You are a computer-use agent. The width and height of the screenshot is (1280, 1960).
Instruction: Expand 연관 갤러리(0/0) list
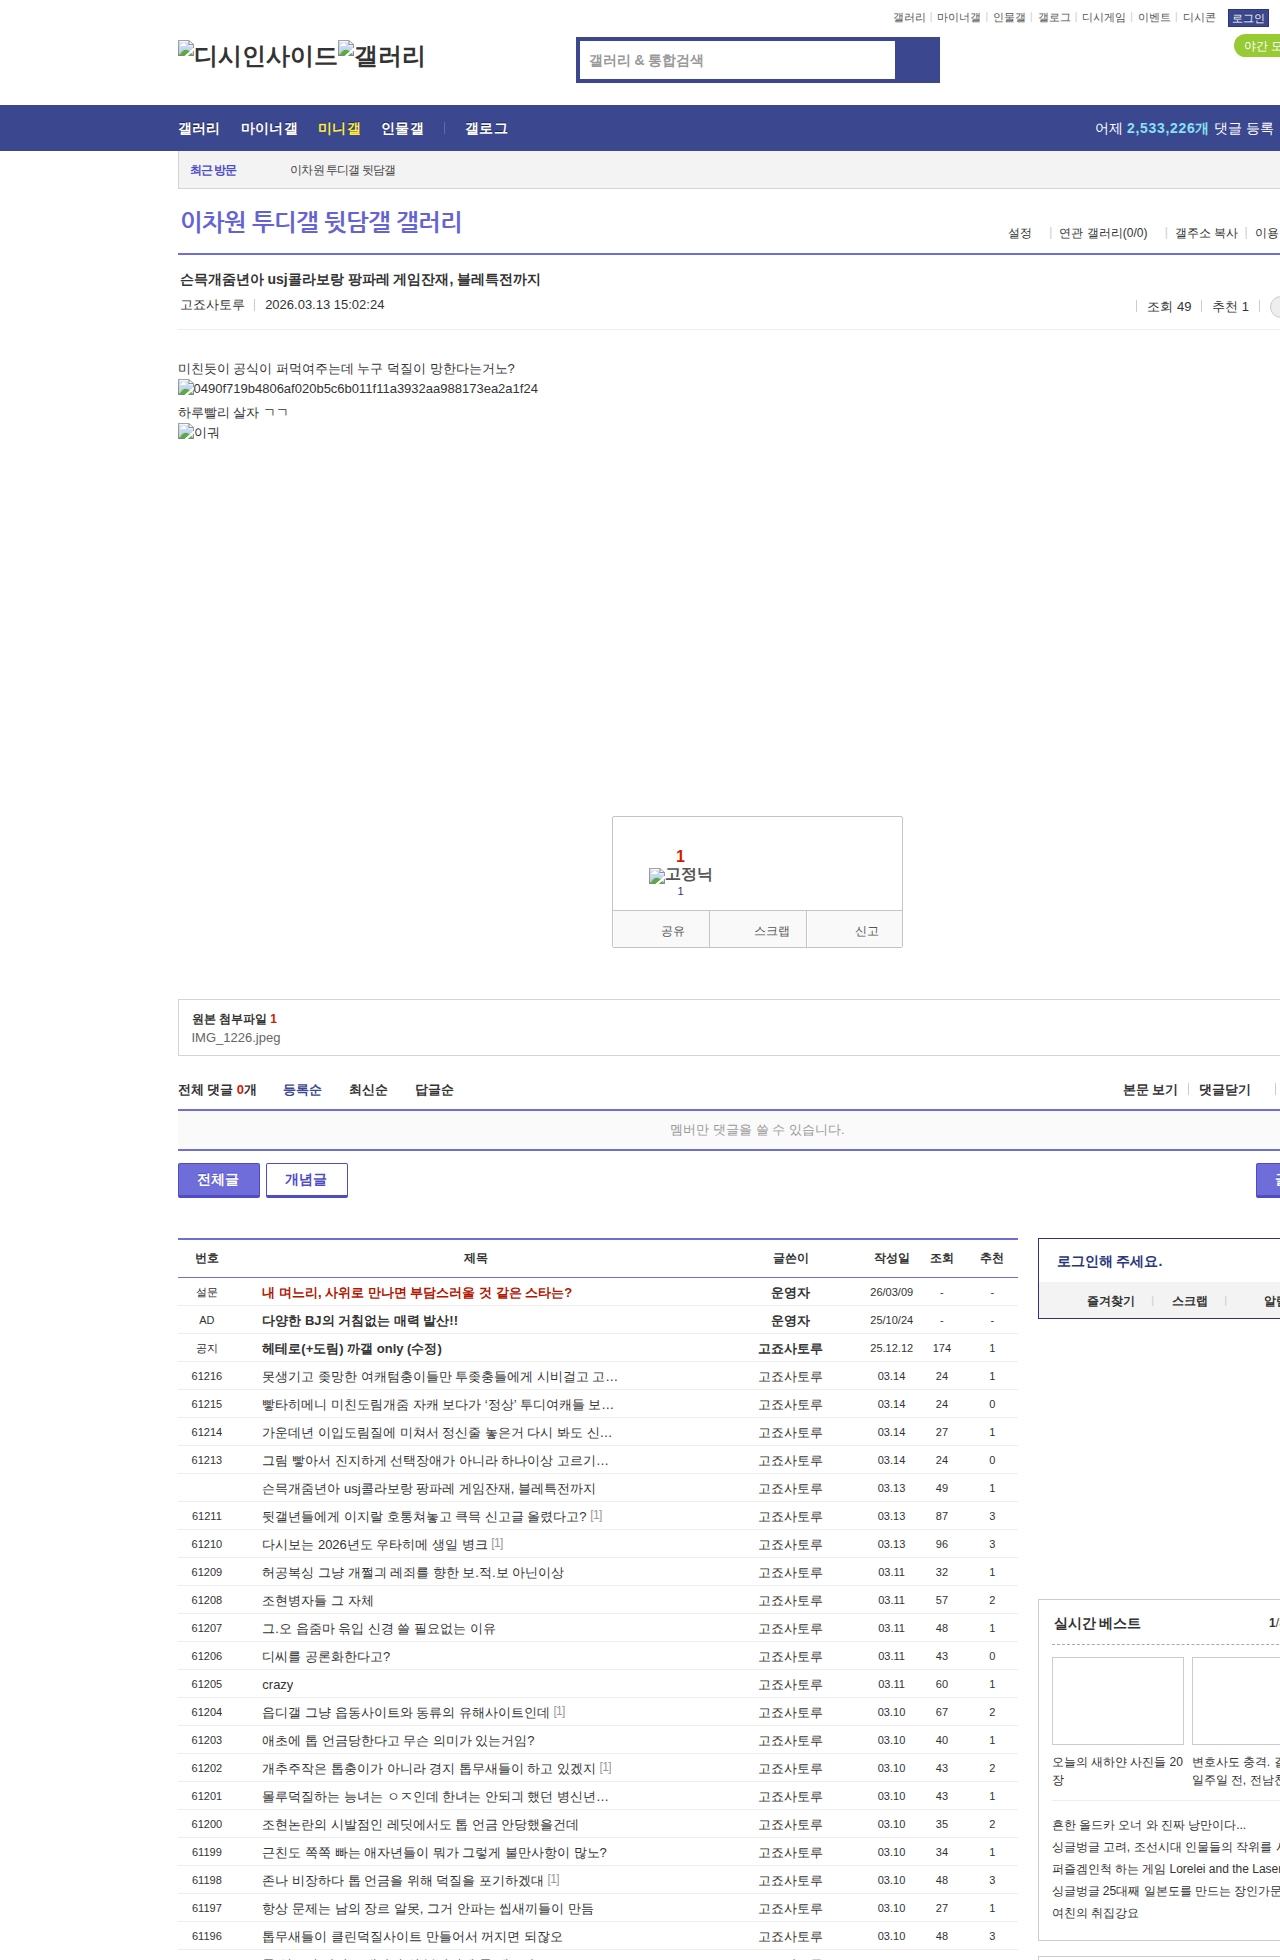[1103, 233]
